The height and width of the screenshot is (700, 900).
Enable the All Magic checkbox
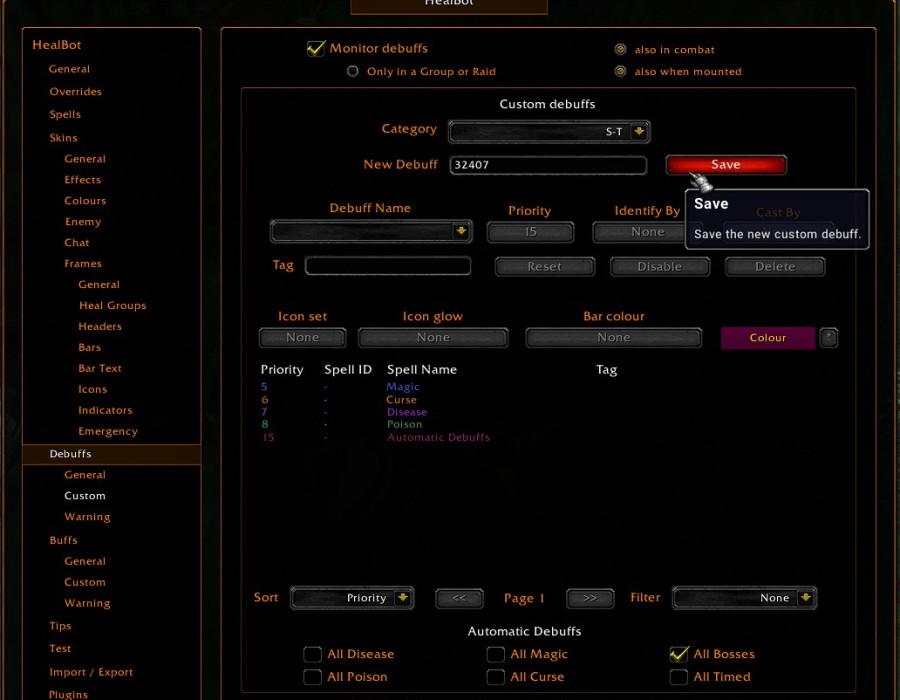pos(495,654)
